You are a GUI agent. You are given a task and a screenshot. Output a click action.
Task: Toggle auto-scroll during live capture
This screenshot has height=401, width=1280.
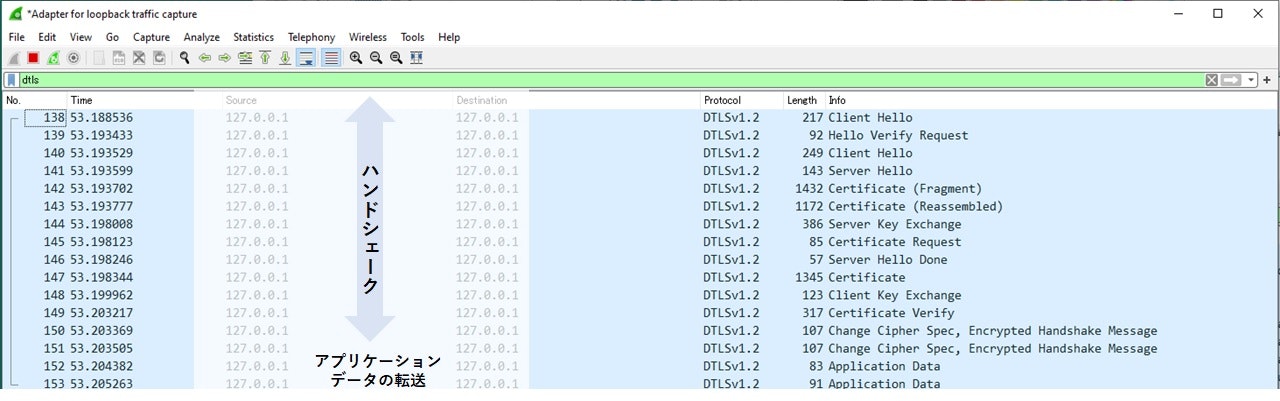(x=307, y=58)
